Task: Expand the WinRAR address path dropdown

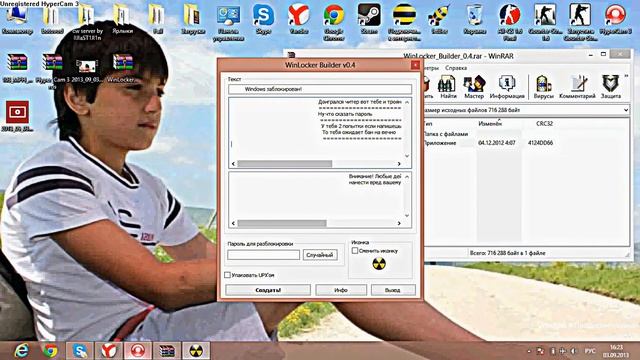Action: tap(626, 110)
